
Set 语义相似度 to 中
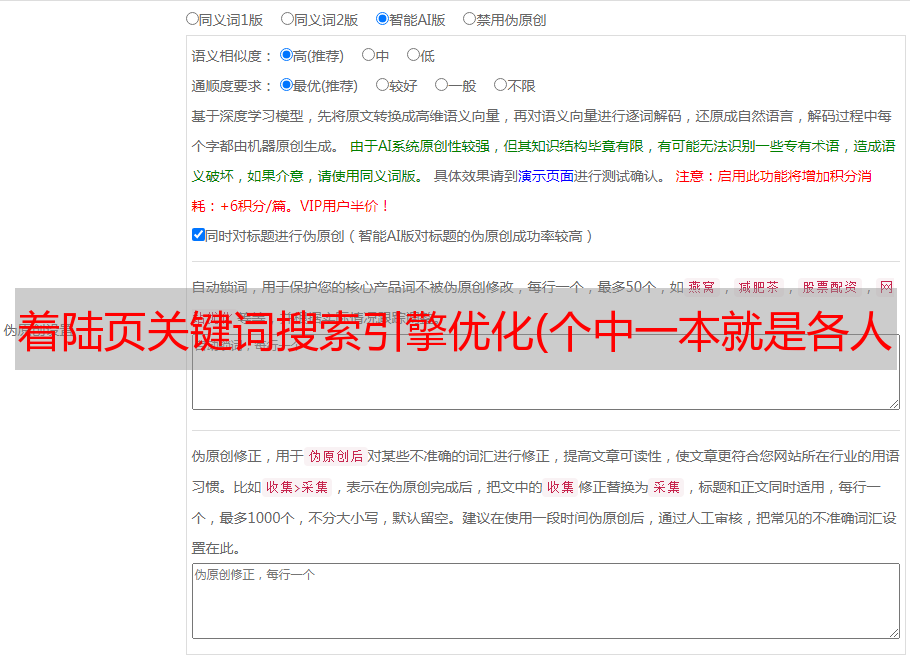[368, 55]
